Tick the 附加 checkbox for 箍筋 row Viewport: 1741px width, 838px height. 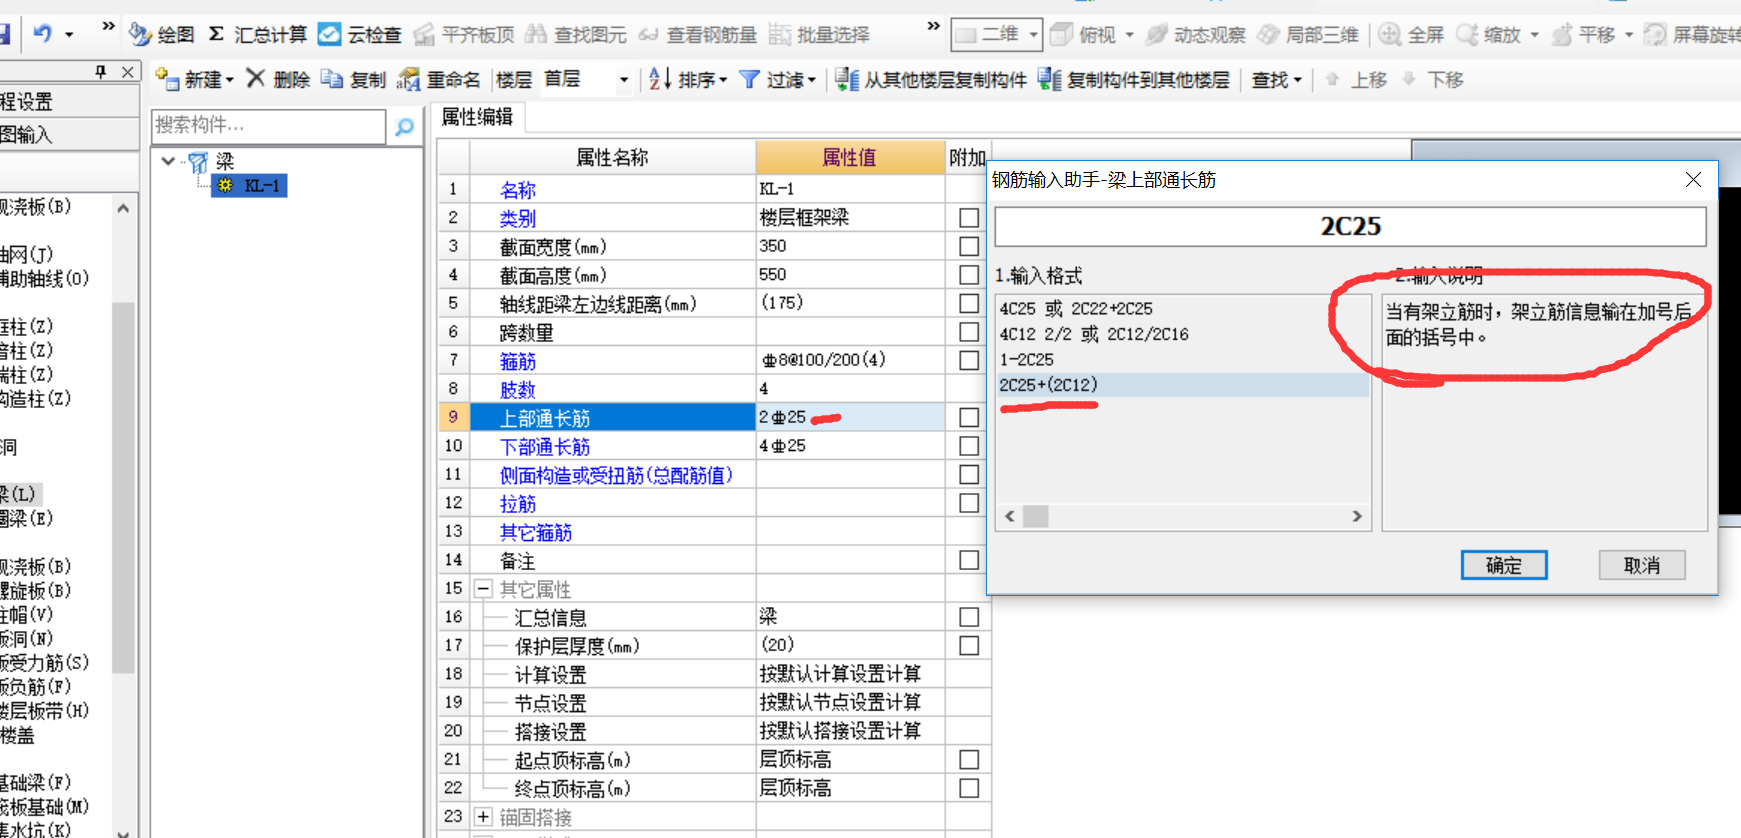(969, 360)
